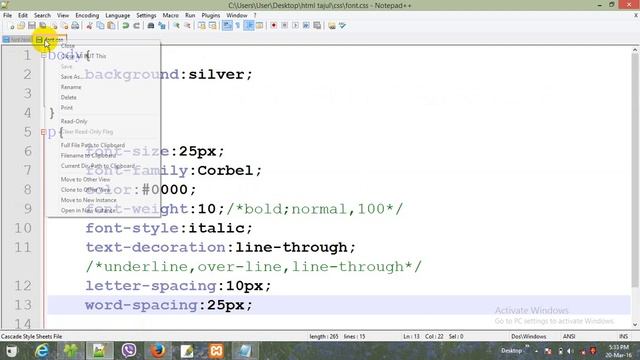This screenshot has width=640, height=360.
Task: Click the ANSI encoding status field
Action: pos(569,336)
